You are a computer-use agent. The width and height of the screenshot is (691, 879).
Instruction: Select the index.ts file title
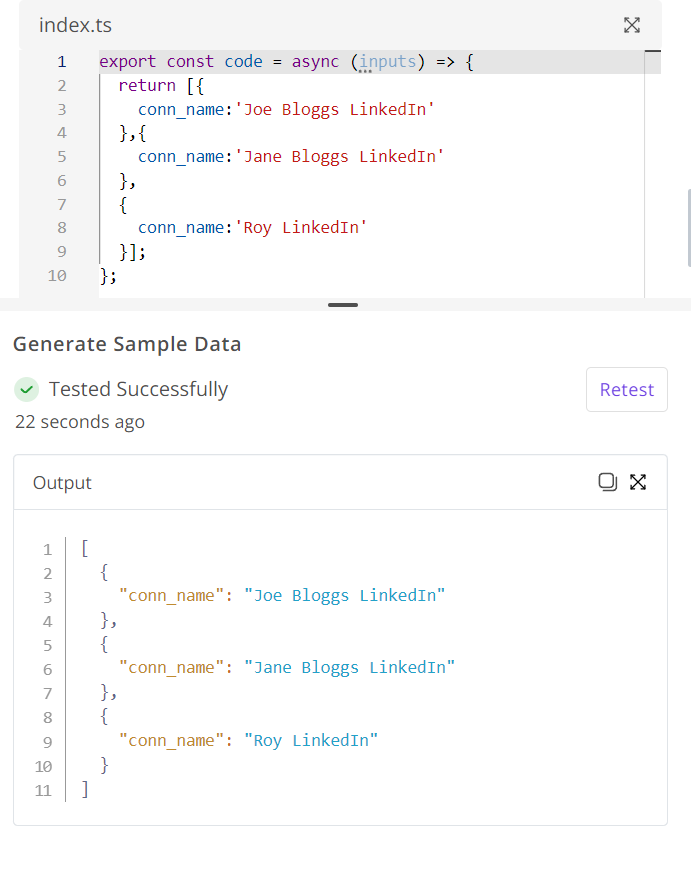75,25
